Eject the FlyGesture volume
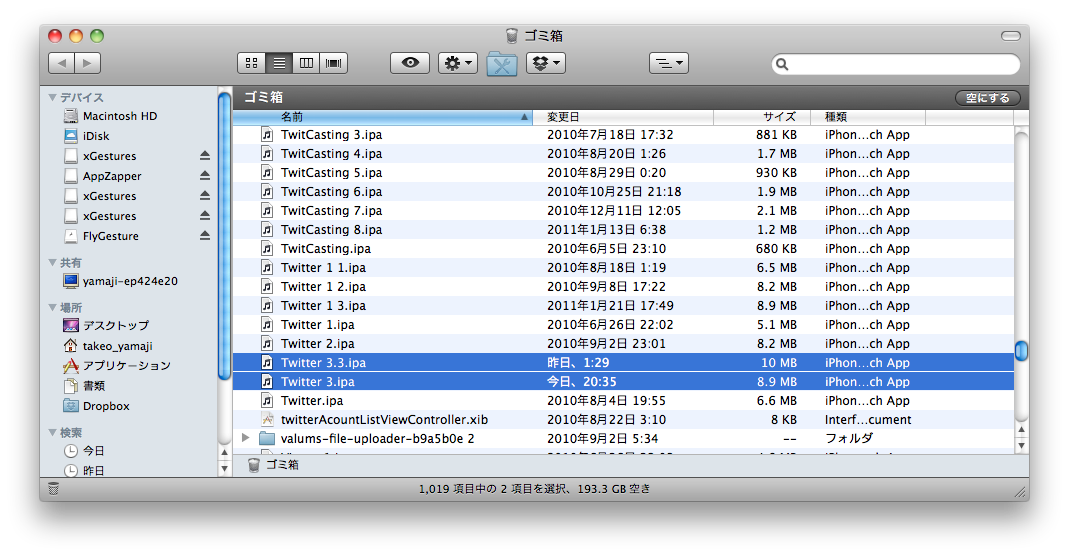Viewport: 1069px width, 556px height. [x=205, y=236]
